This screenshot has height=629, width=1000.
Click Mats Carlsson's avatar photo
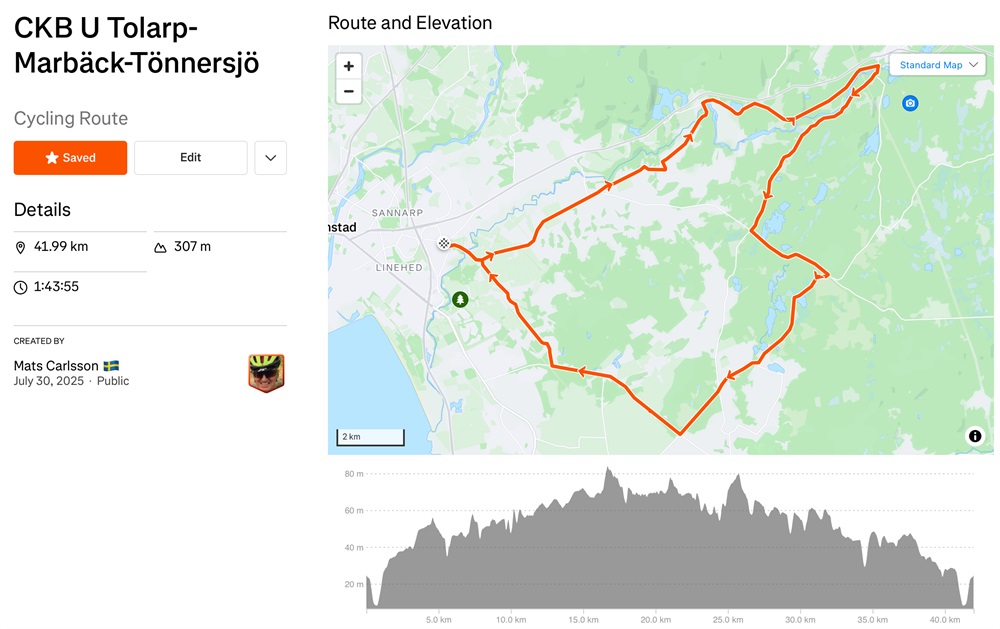coord(266,373)
